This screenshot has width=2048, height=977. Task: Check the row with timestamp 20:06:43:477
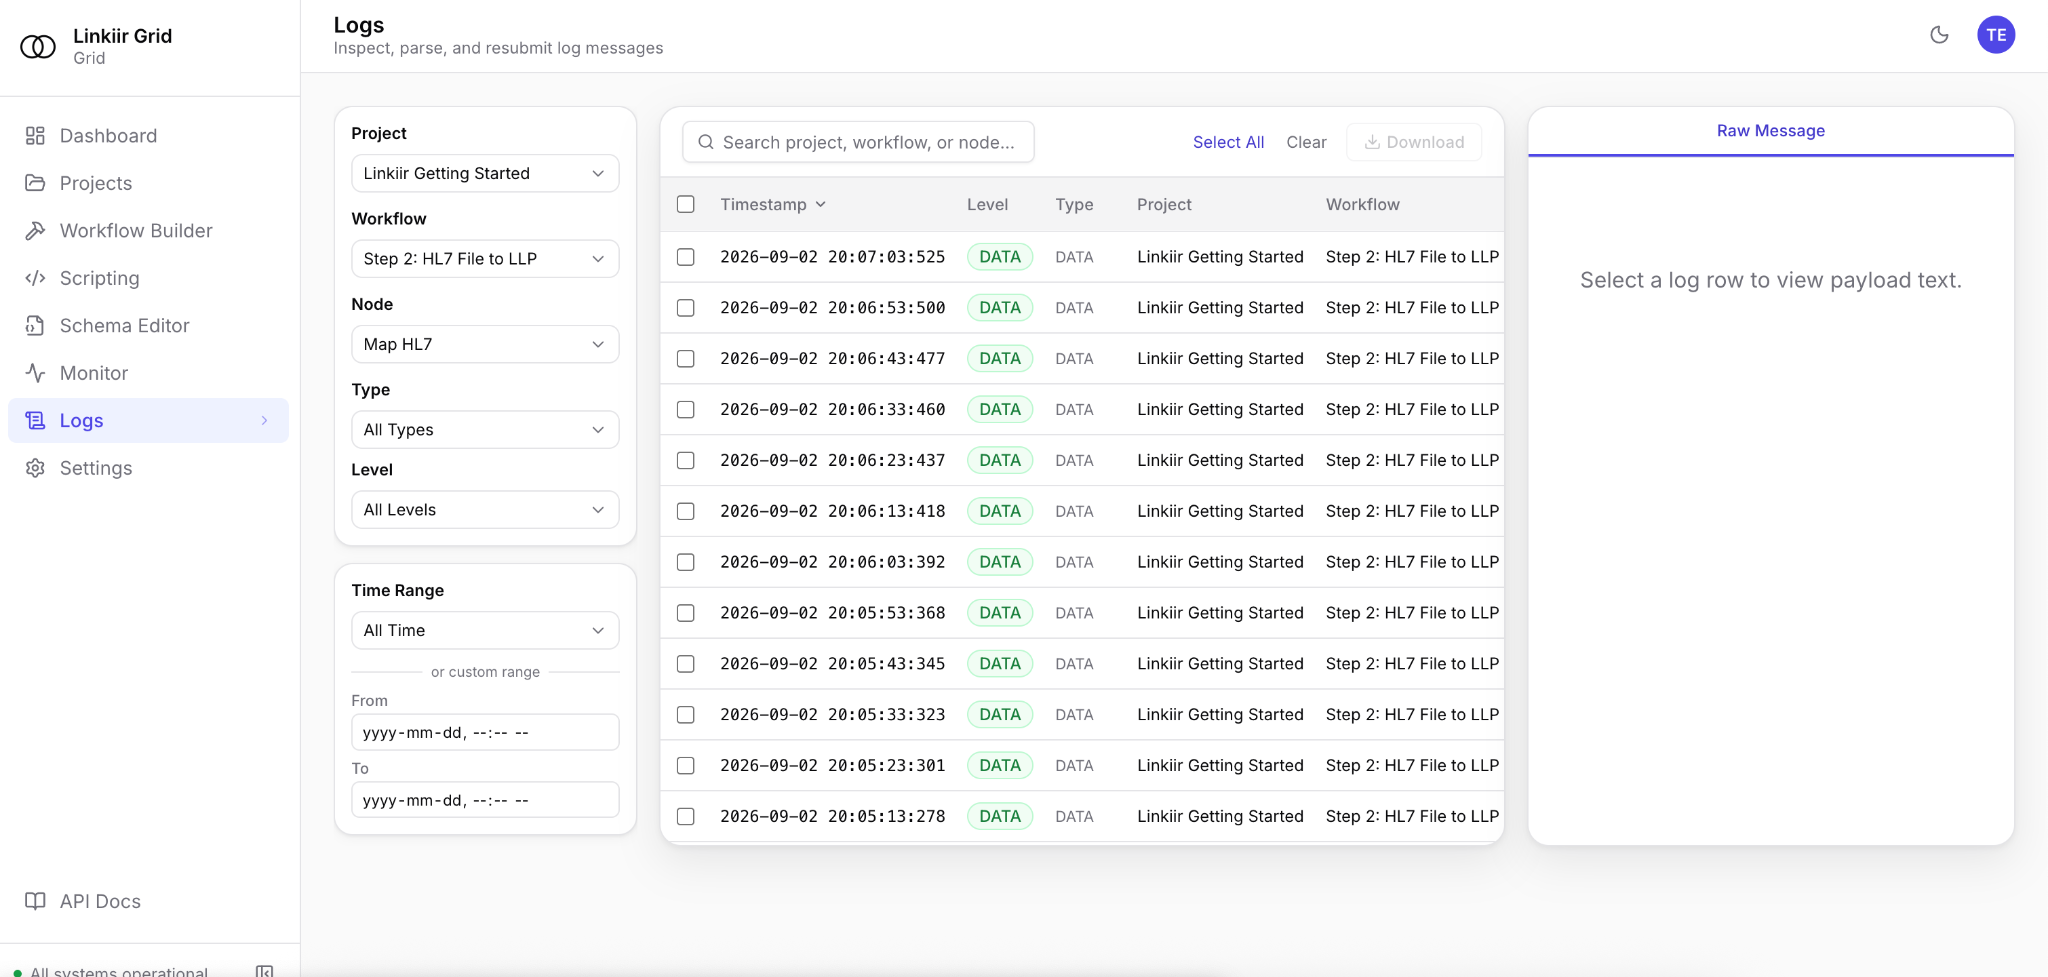(x=686, y=359)
